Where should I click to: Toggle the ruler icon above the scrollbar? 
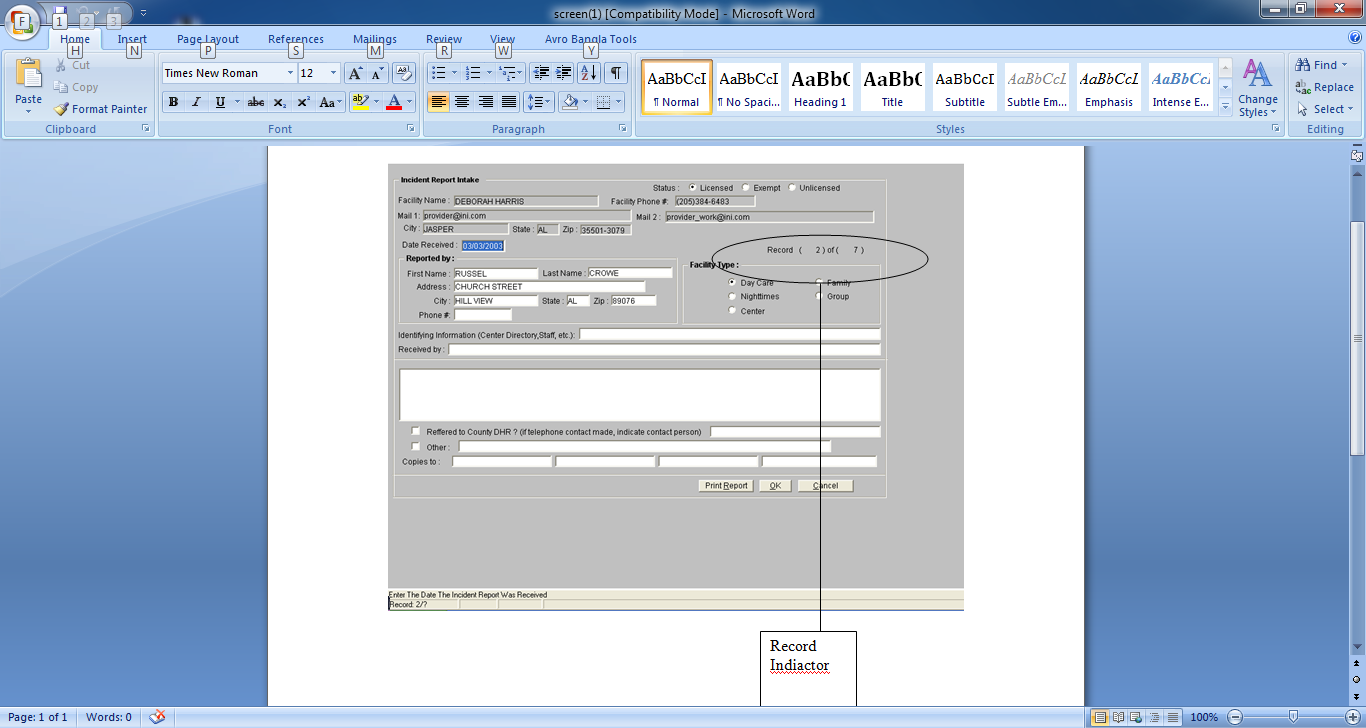click(x=1357, y=155)
